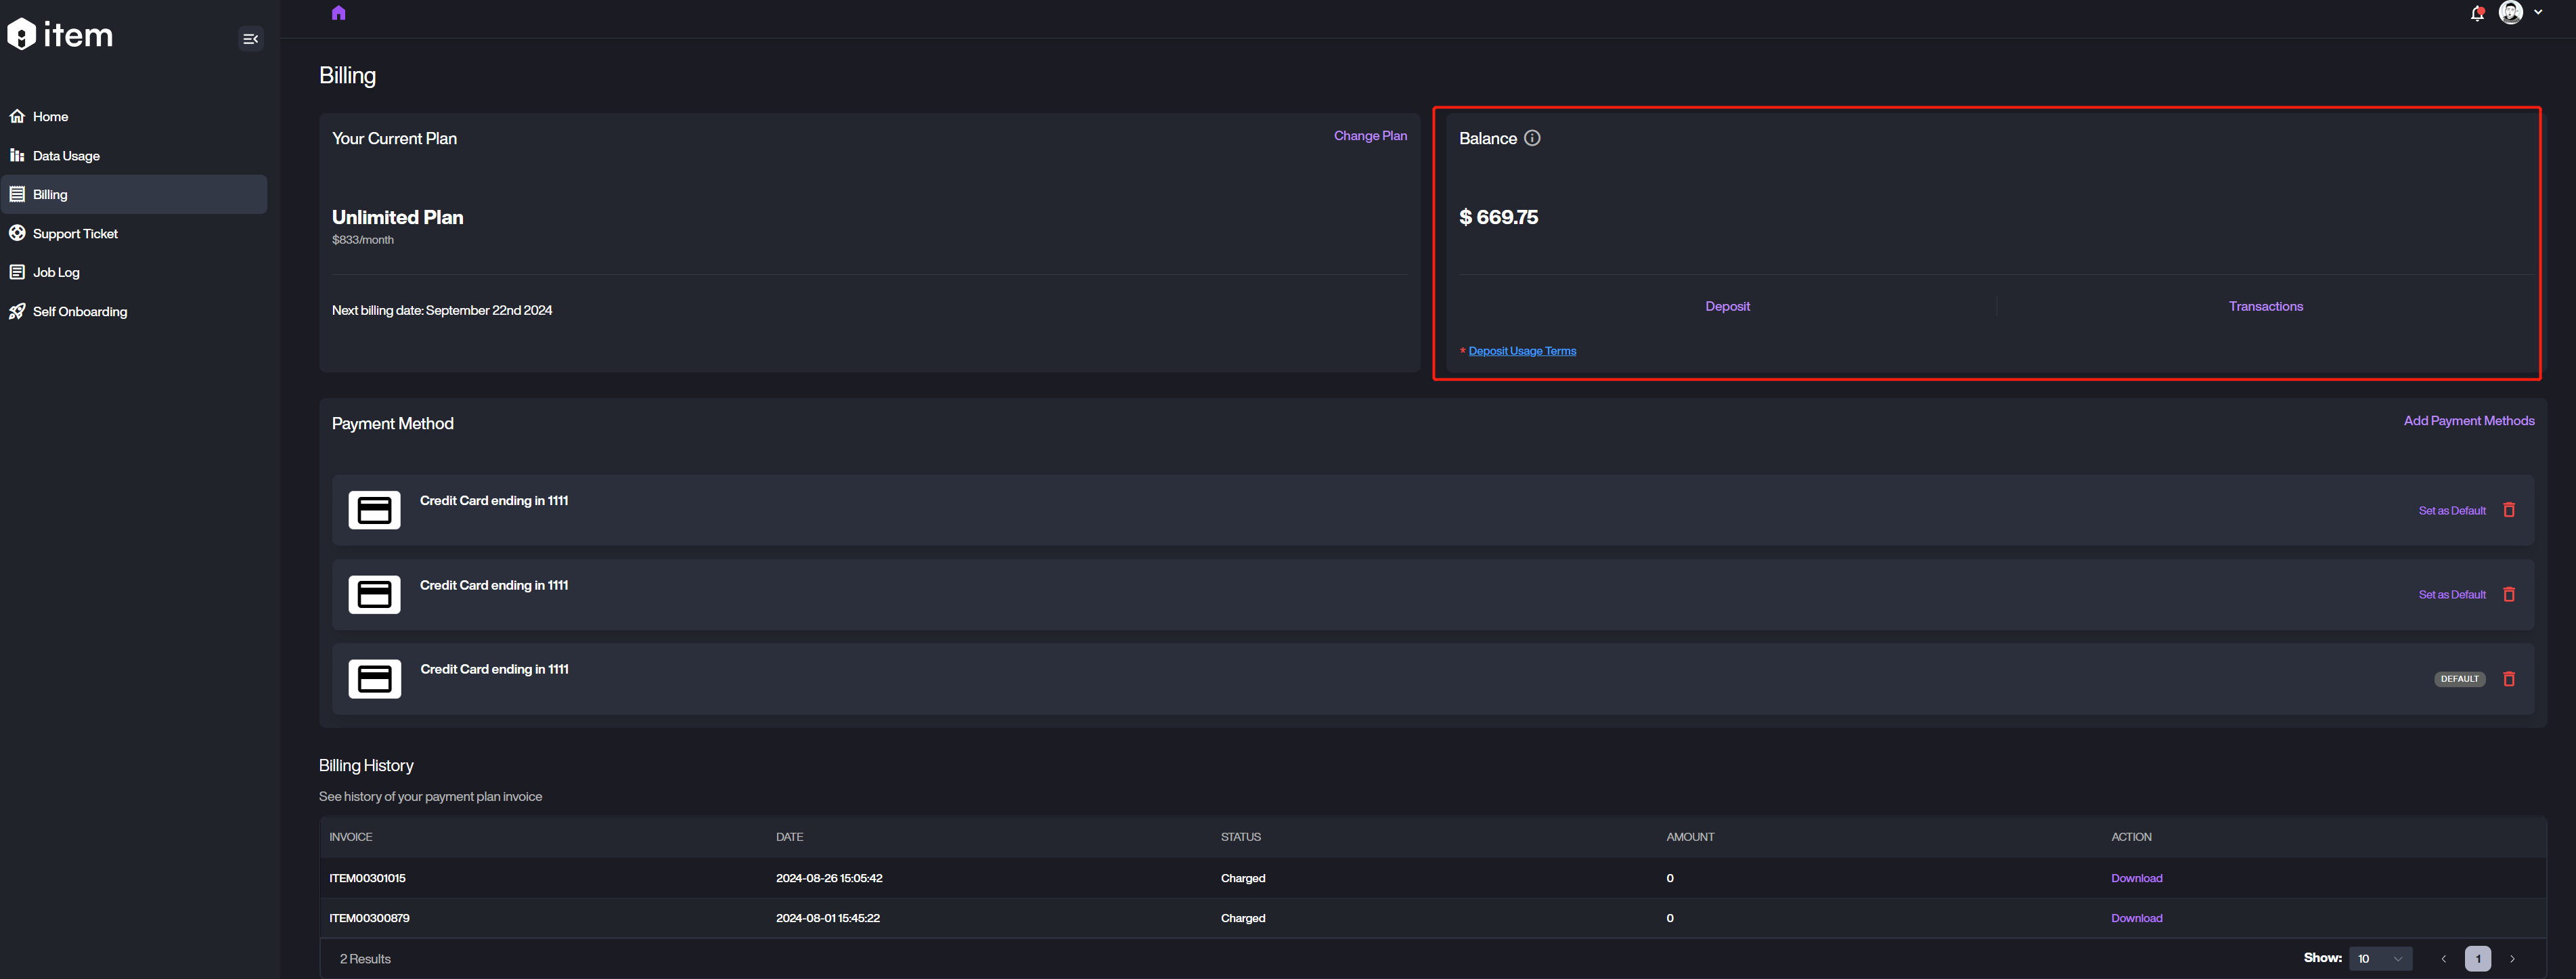Set first credit card as default
Image resolution: width=2576 pixels, height=979 pixels.
pos(2452,511)
